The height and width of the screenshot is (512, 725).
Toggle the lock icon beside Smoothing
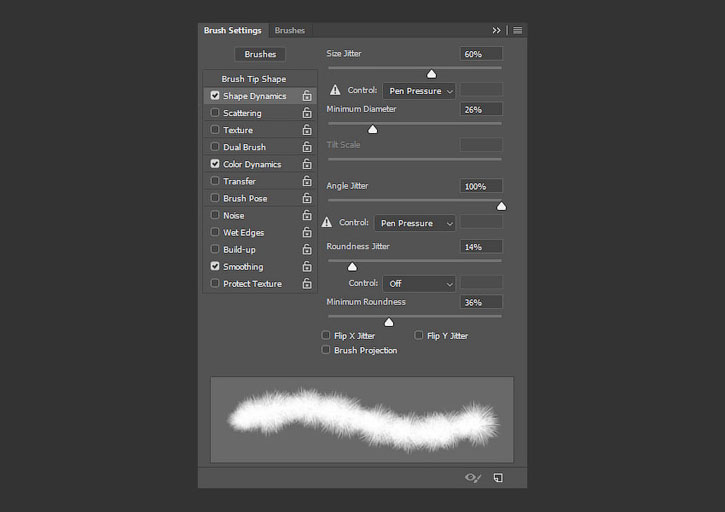coord(307,267)
